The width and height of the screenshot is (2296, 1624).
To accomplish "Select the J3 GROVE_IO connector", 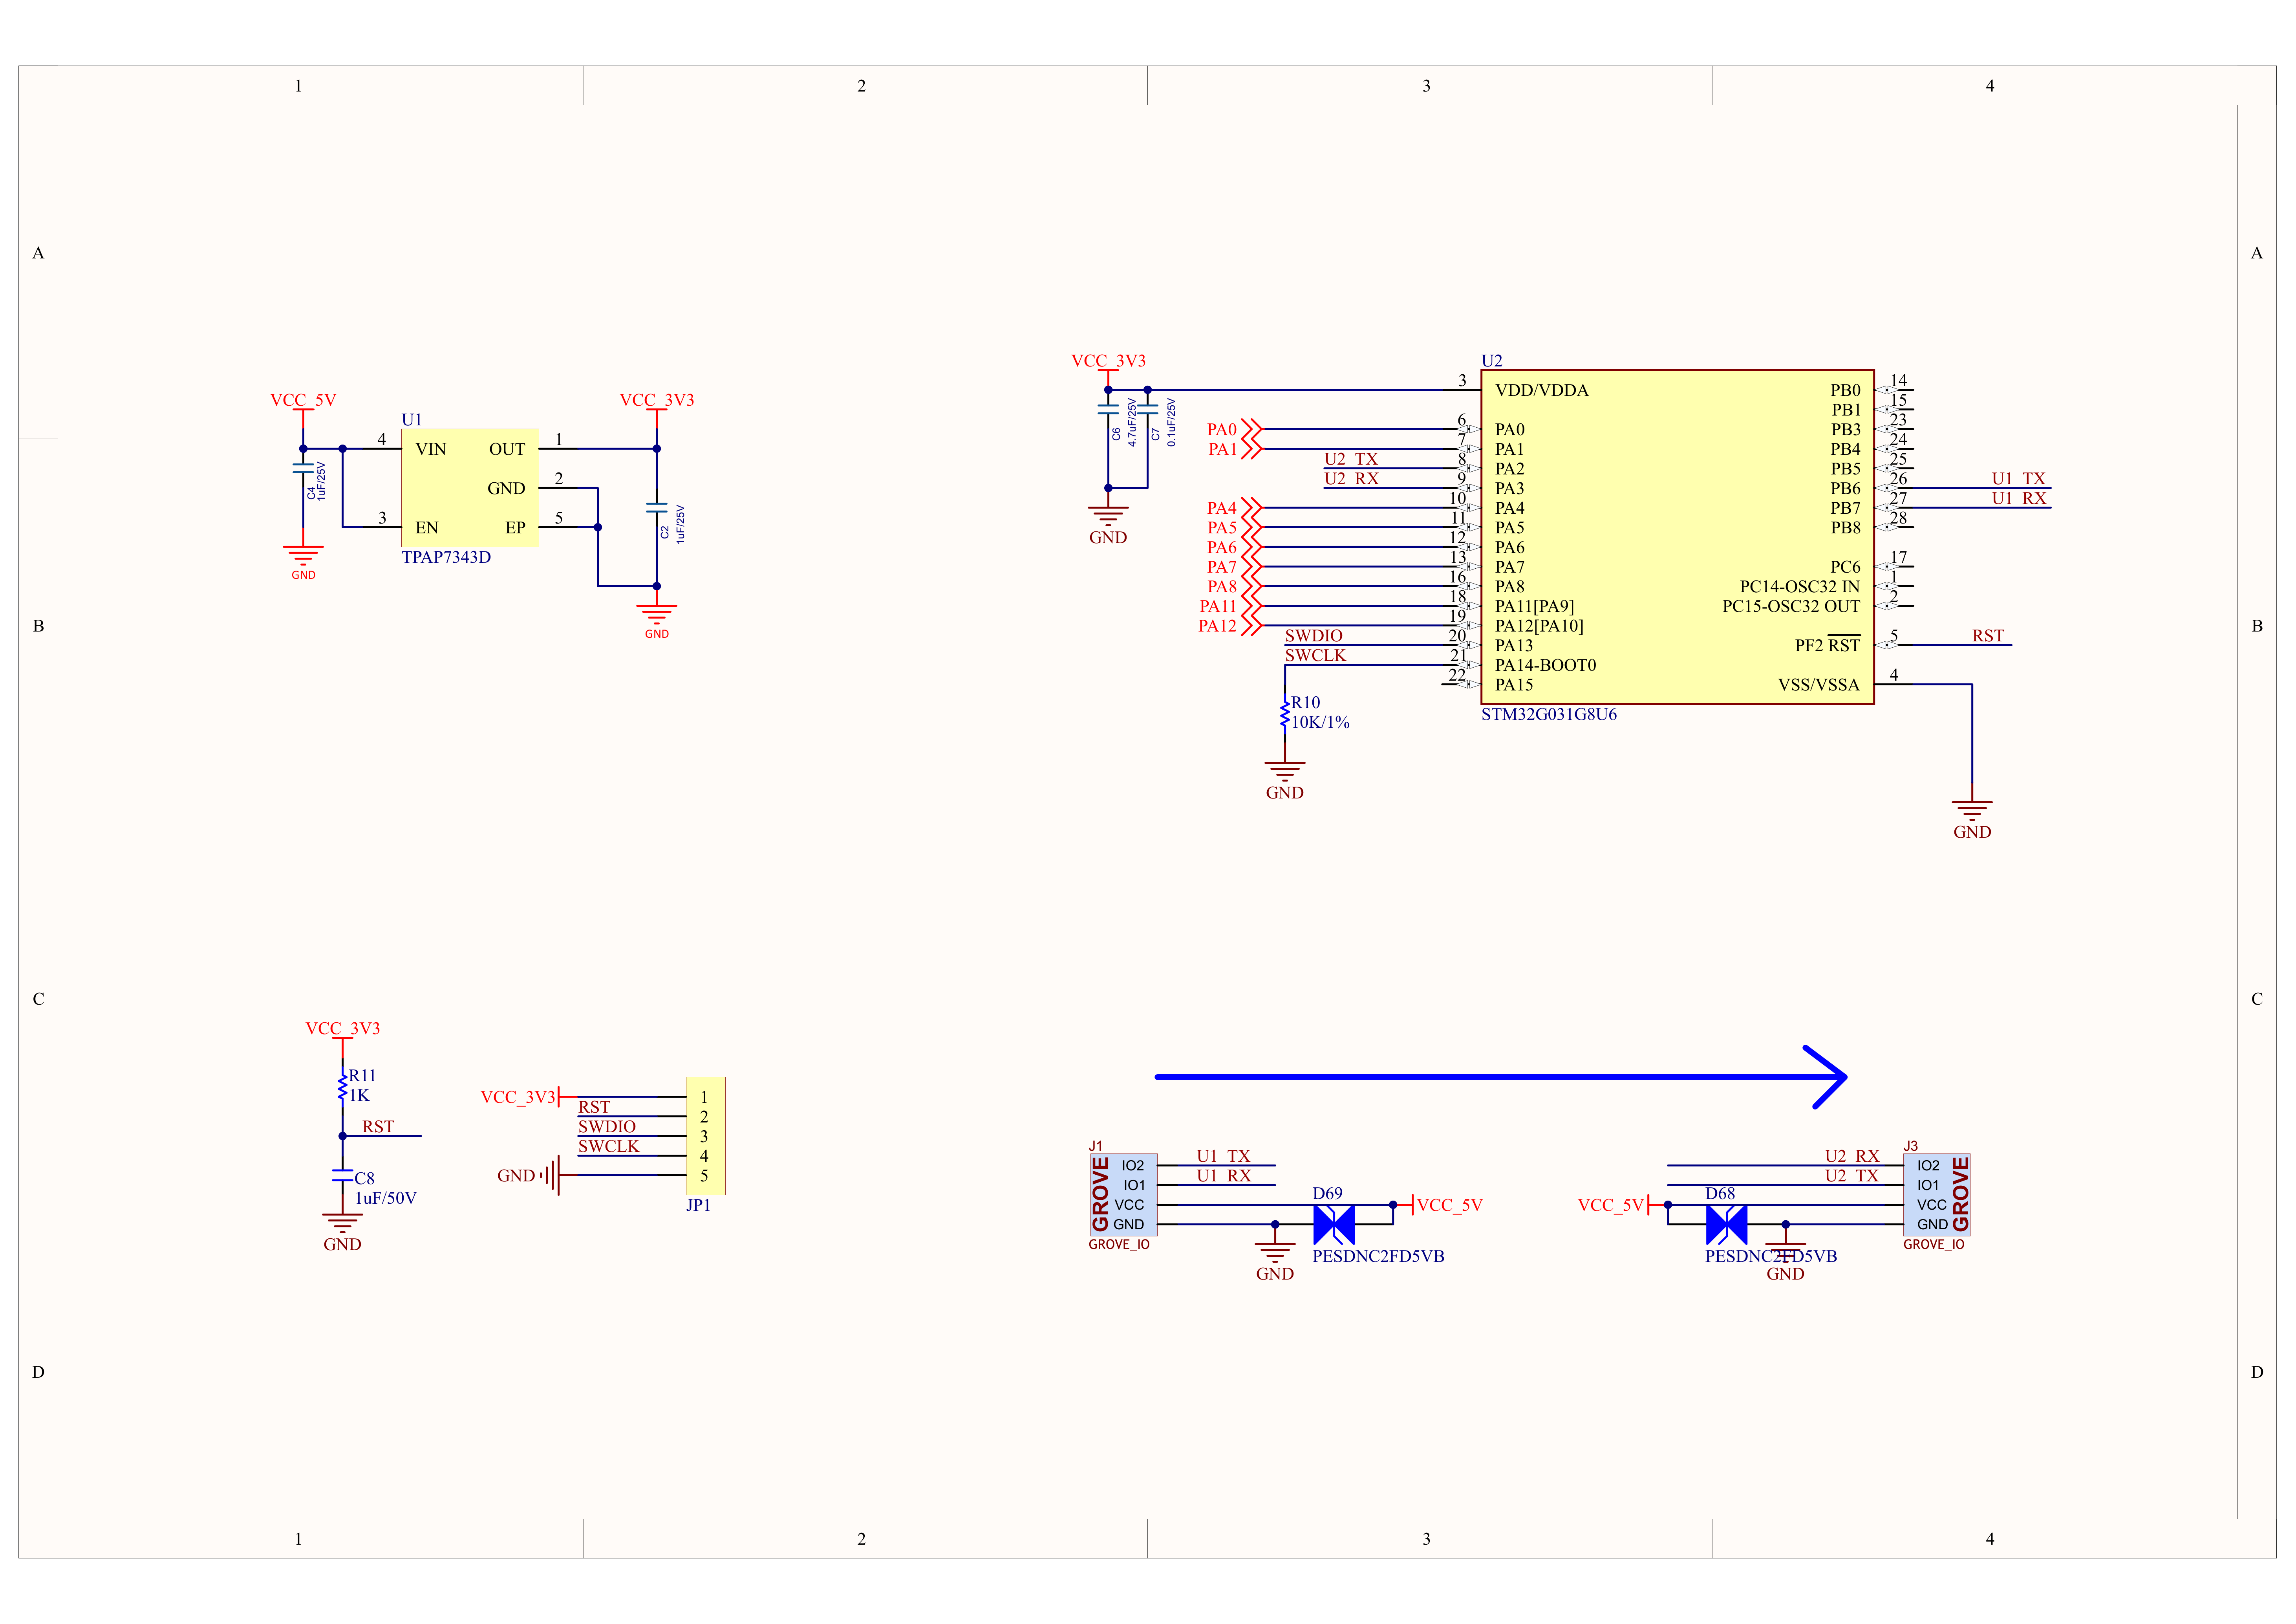I will (x=1936, y=1195).
